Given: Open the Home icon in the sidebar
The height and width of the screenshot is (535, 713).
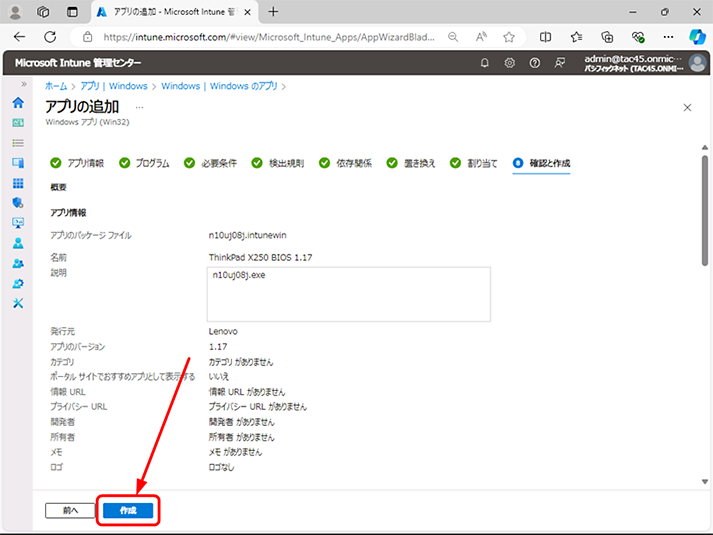Looking at the screenshot, I should [x=18, y=103].
